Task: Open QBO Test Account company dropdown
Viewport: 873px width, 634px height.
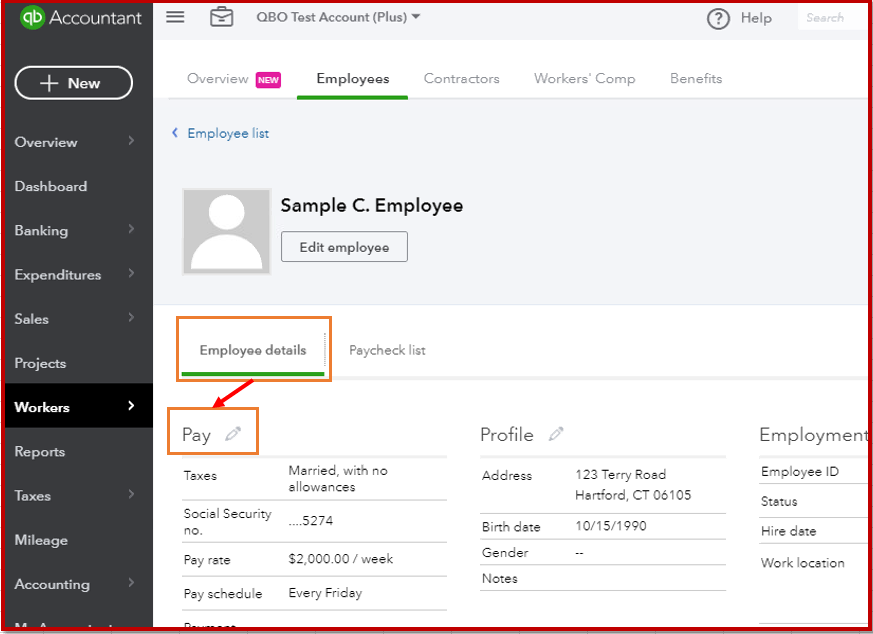Action: (x=338, y=17)
